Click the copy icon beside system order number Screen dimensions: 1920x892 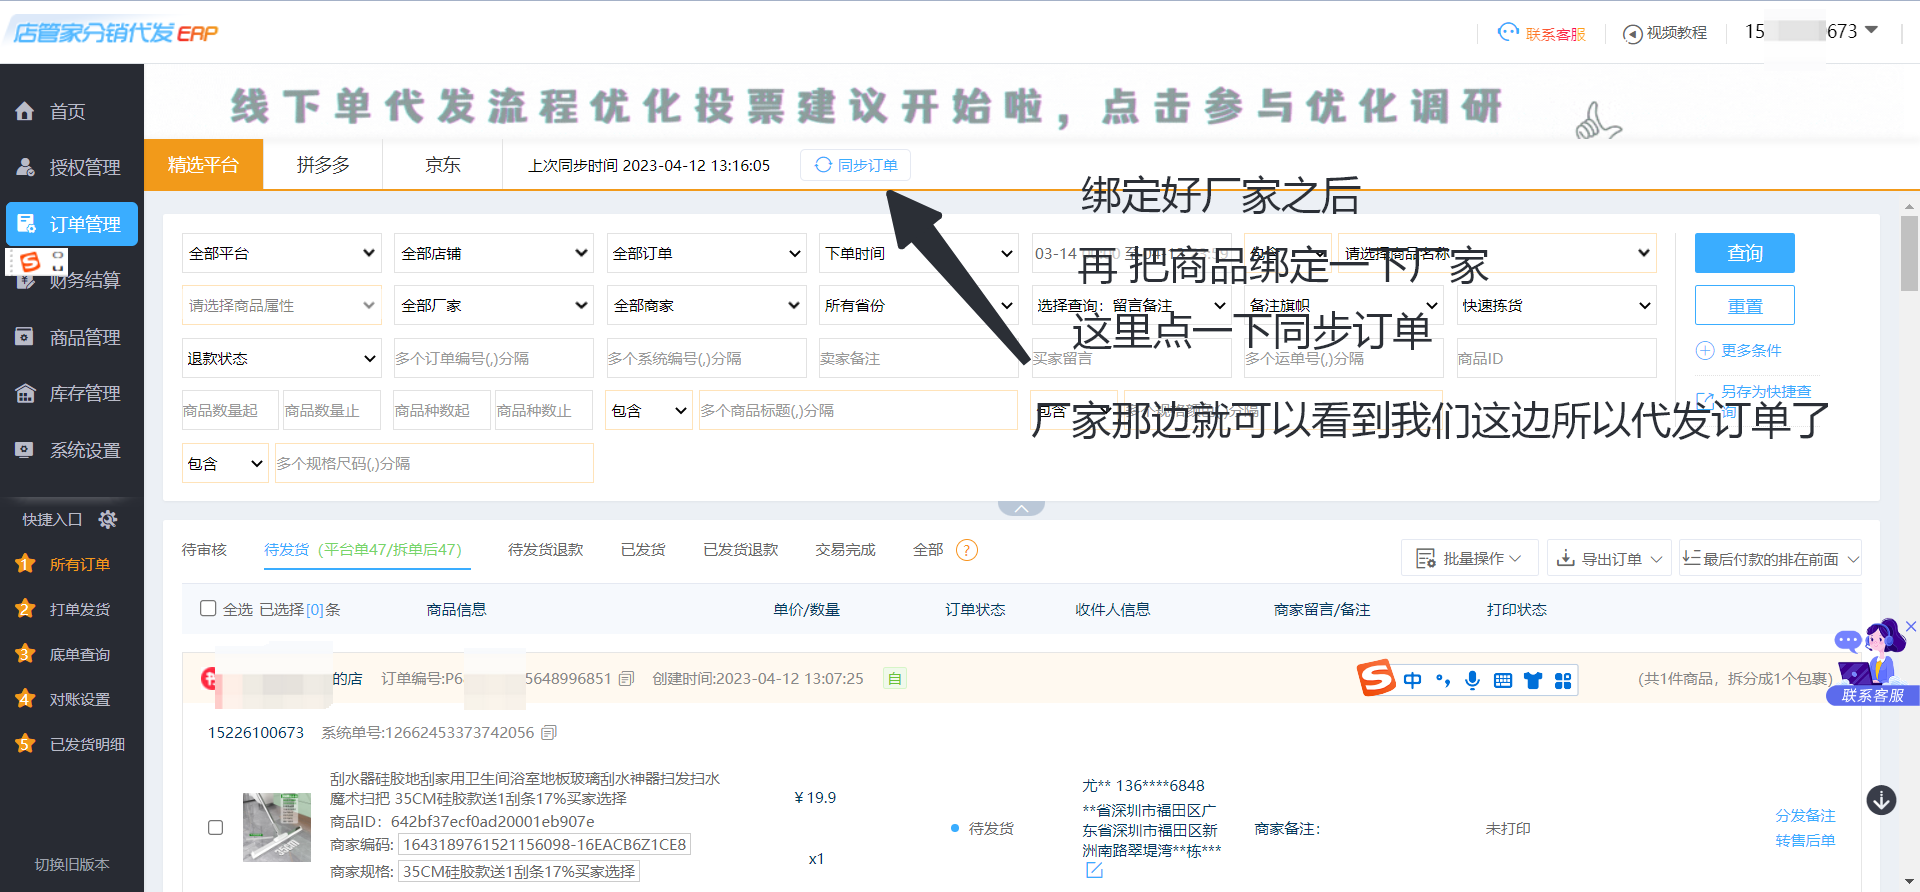549,733
